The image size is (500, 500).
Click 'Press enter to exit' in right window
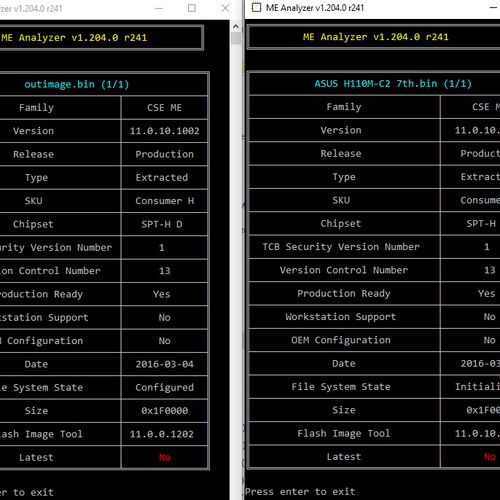[300, 492]
